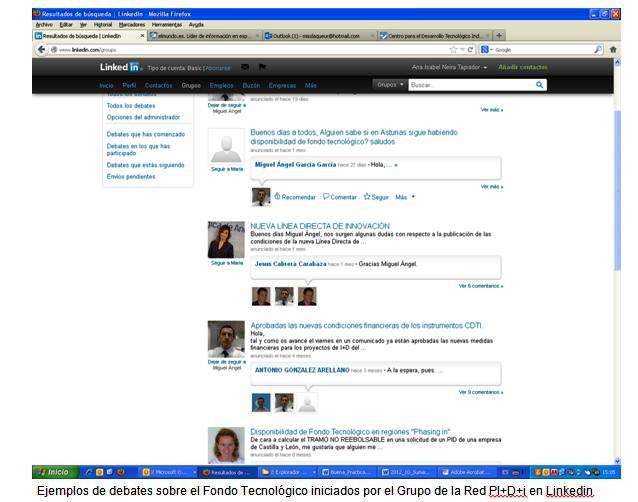Screen dimensions: 638x502
Task: Go to Buzón in LinkedIn navigation
Action: point(251,85)
